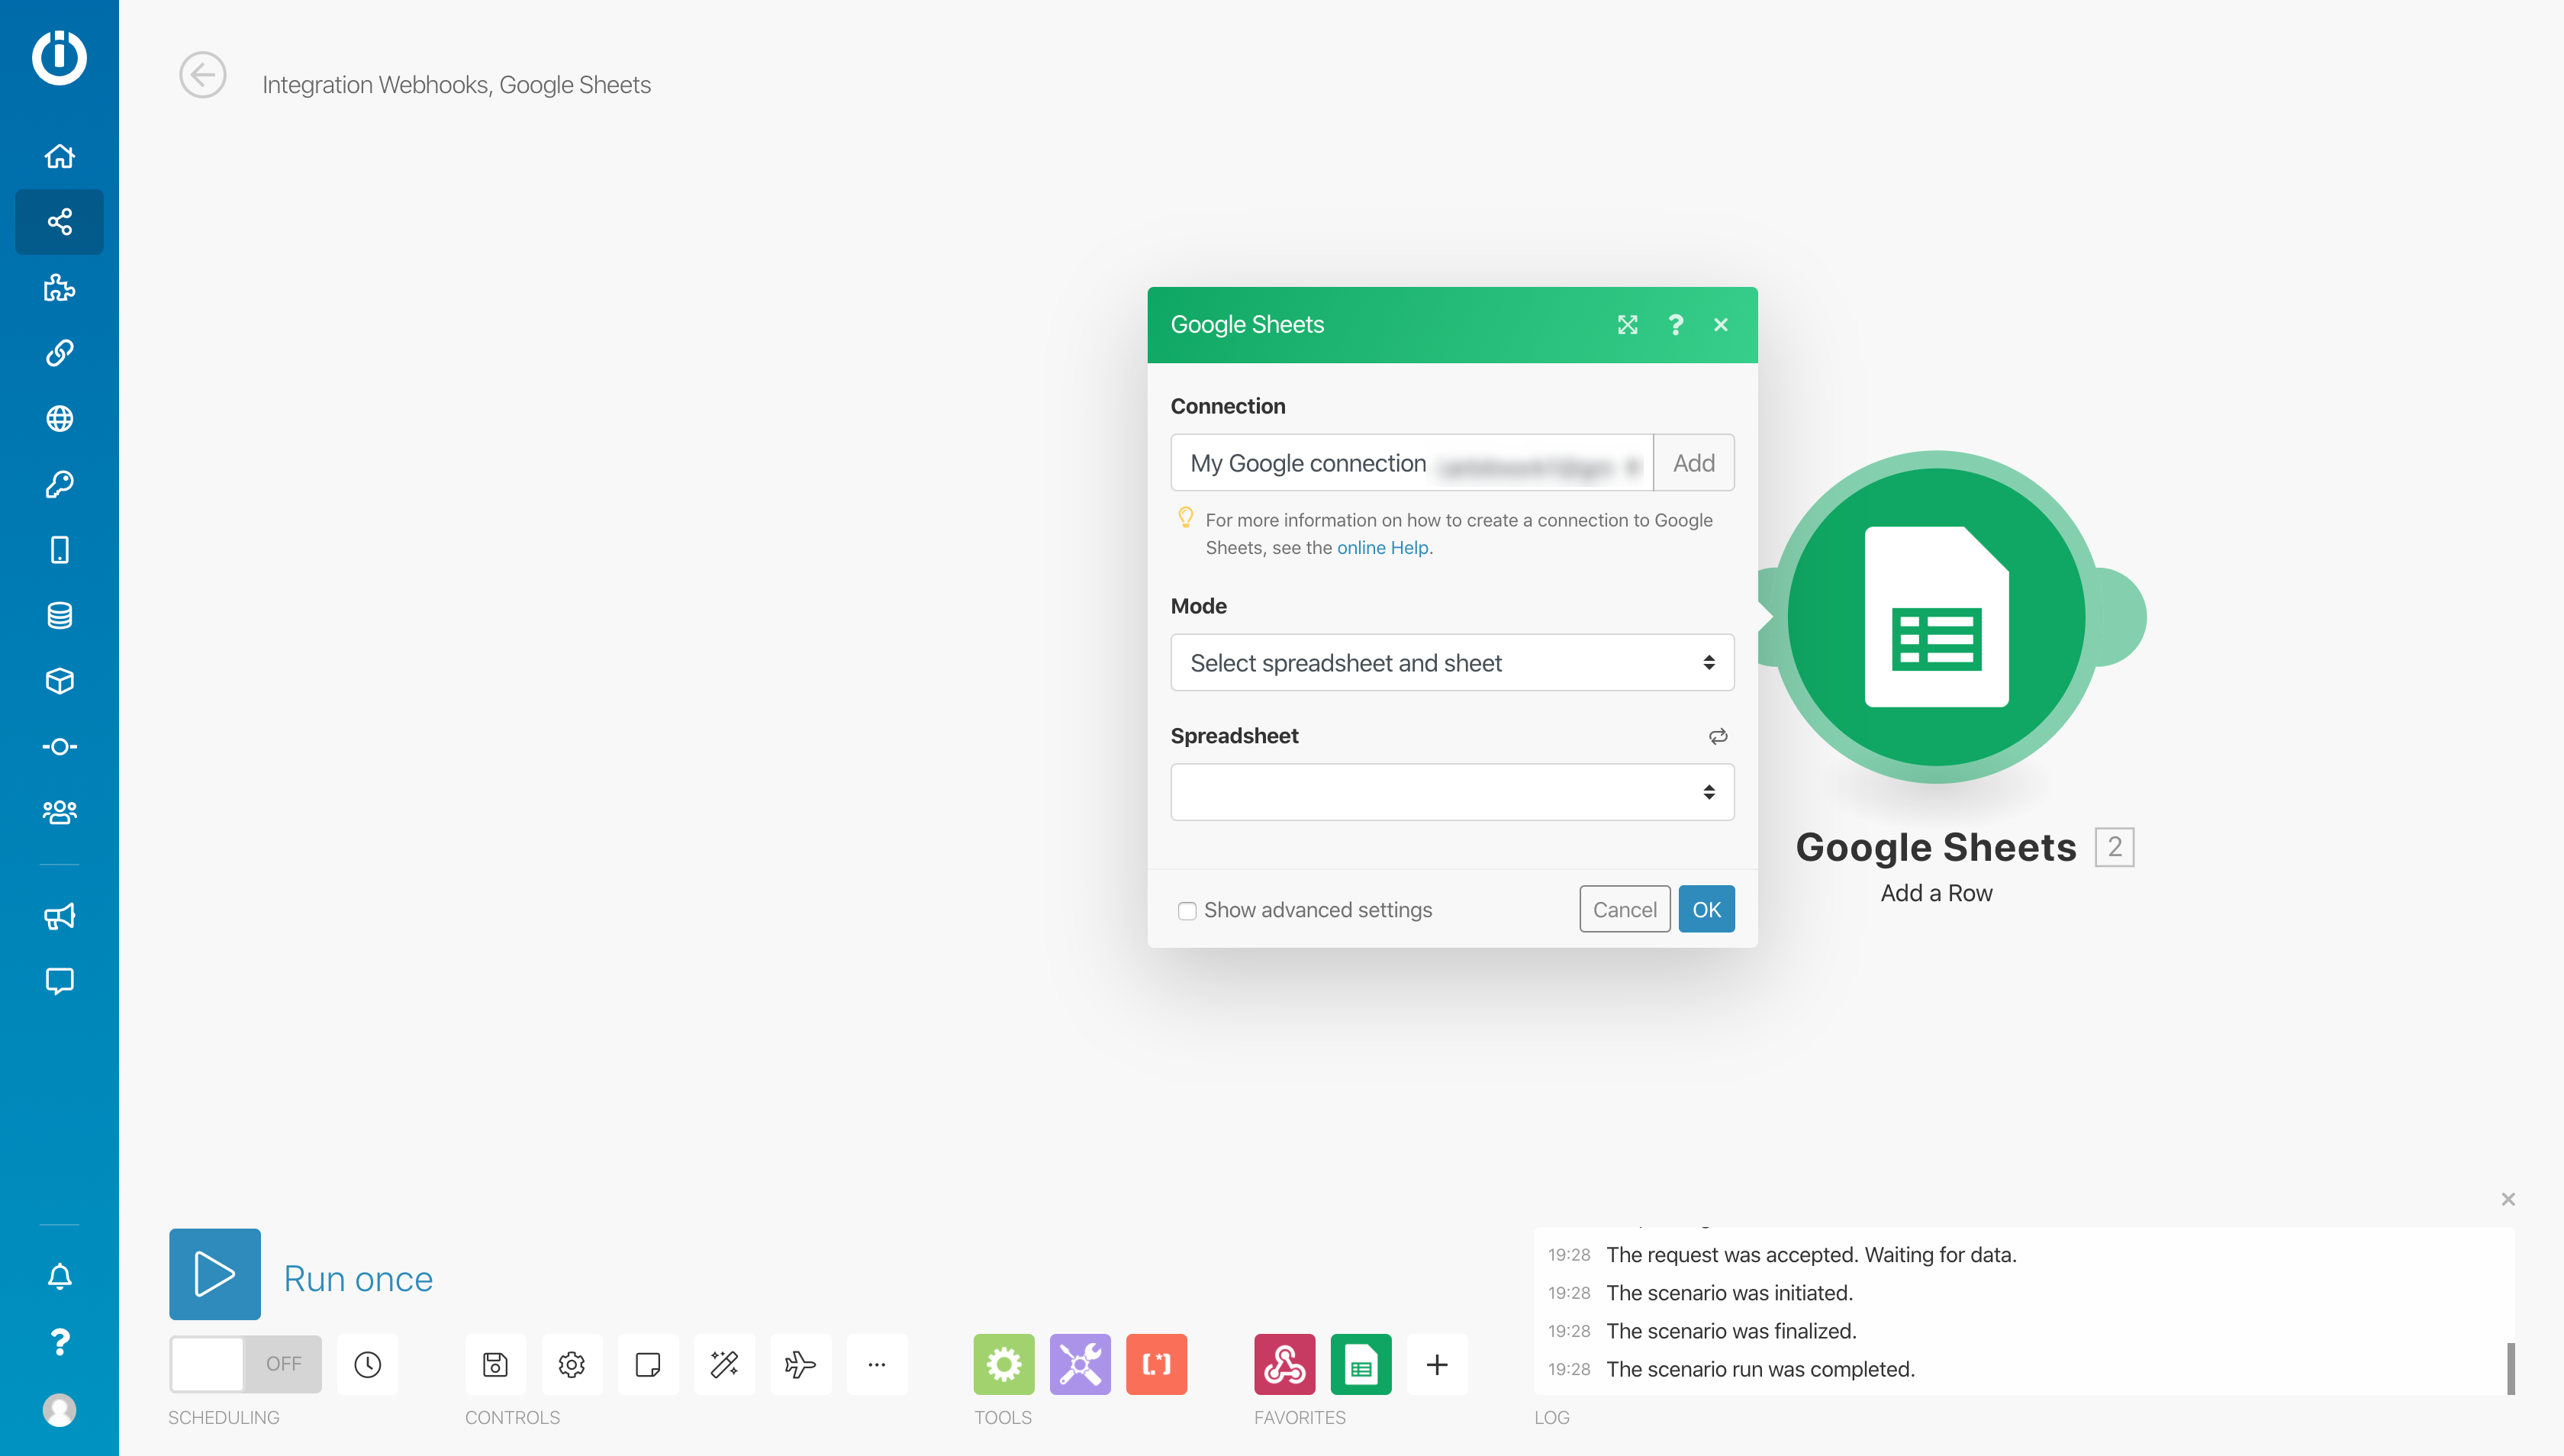
Task: Click the module number 2 badge
Action: coord(2115,847)
